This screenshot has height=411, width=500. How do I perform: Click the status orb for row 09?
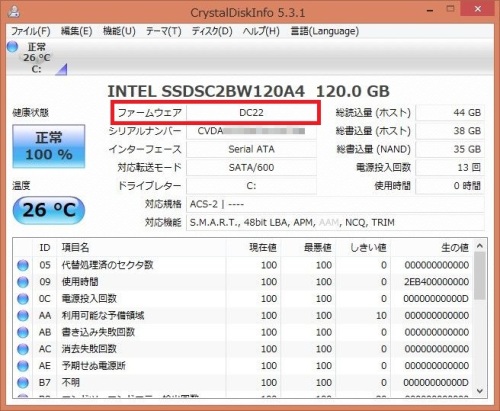coord(23,282)
